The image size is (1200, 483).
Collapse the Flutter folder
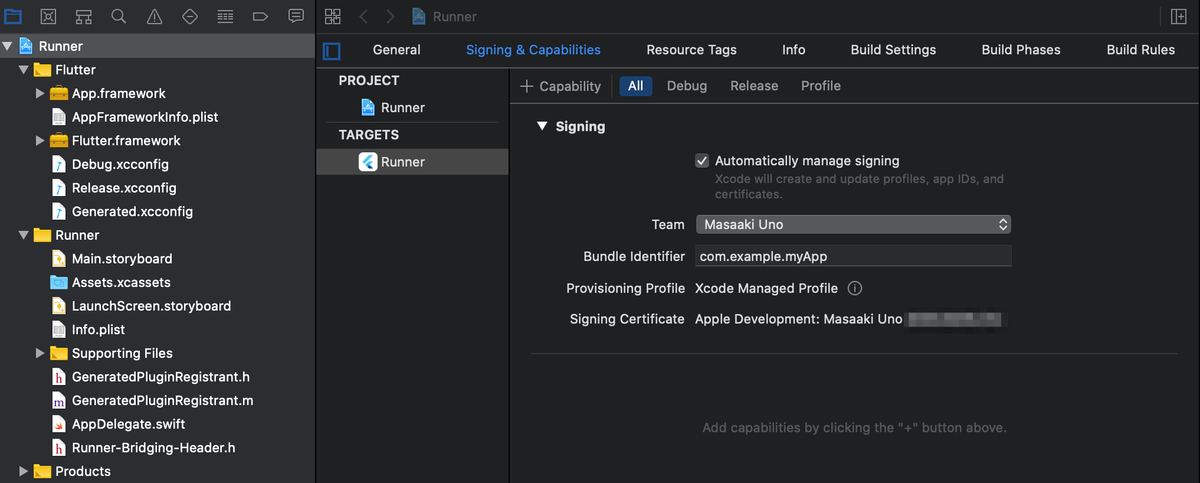point(24,70)
